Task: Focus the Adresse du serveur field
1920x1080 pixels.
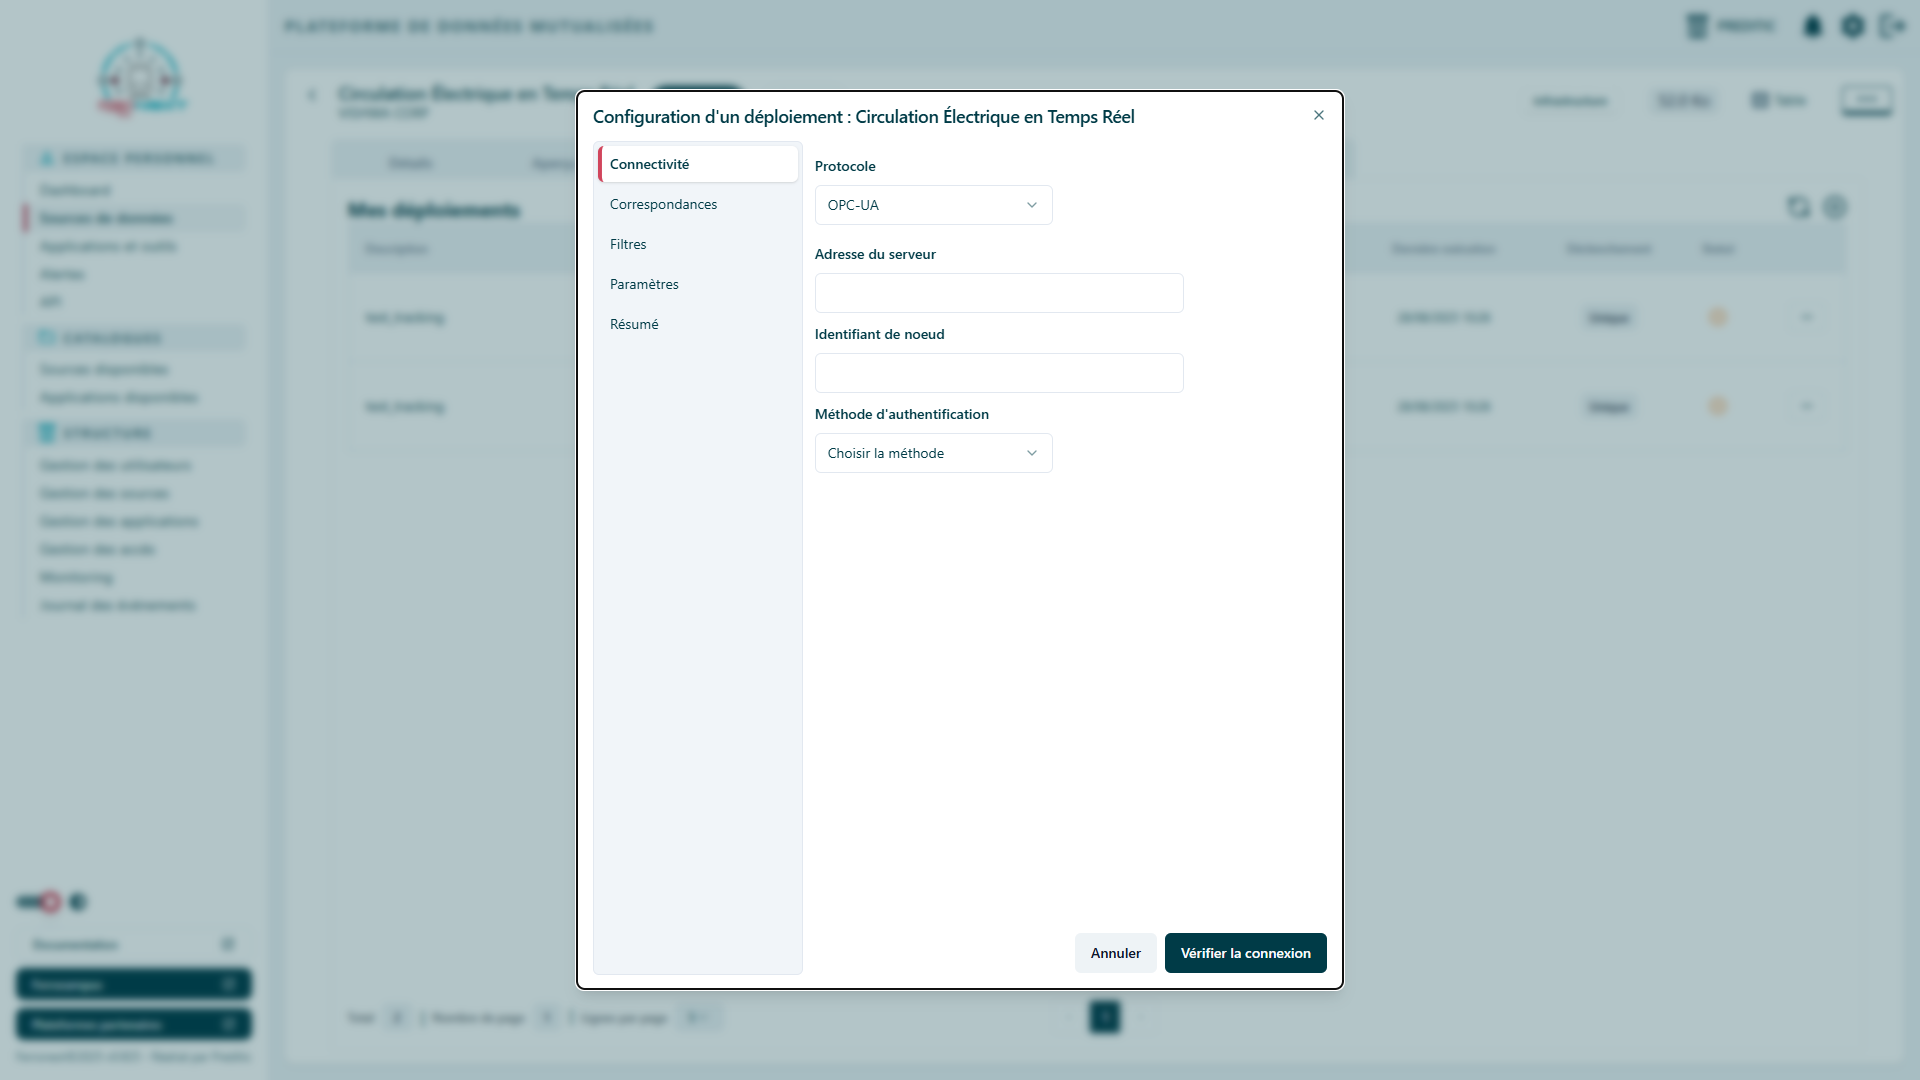Action: click(999, 293)
